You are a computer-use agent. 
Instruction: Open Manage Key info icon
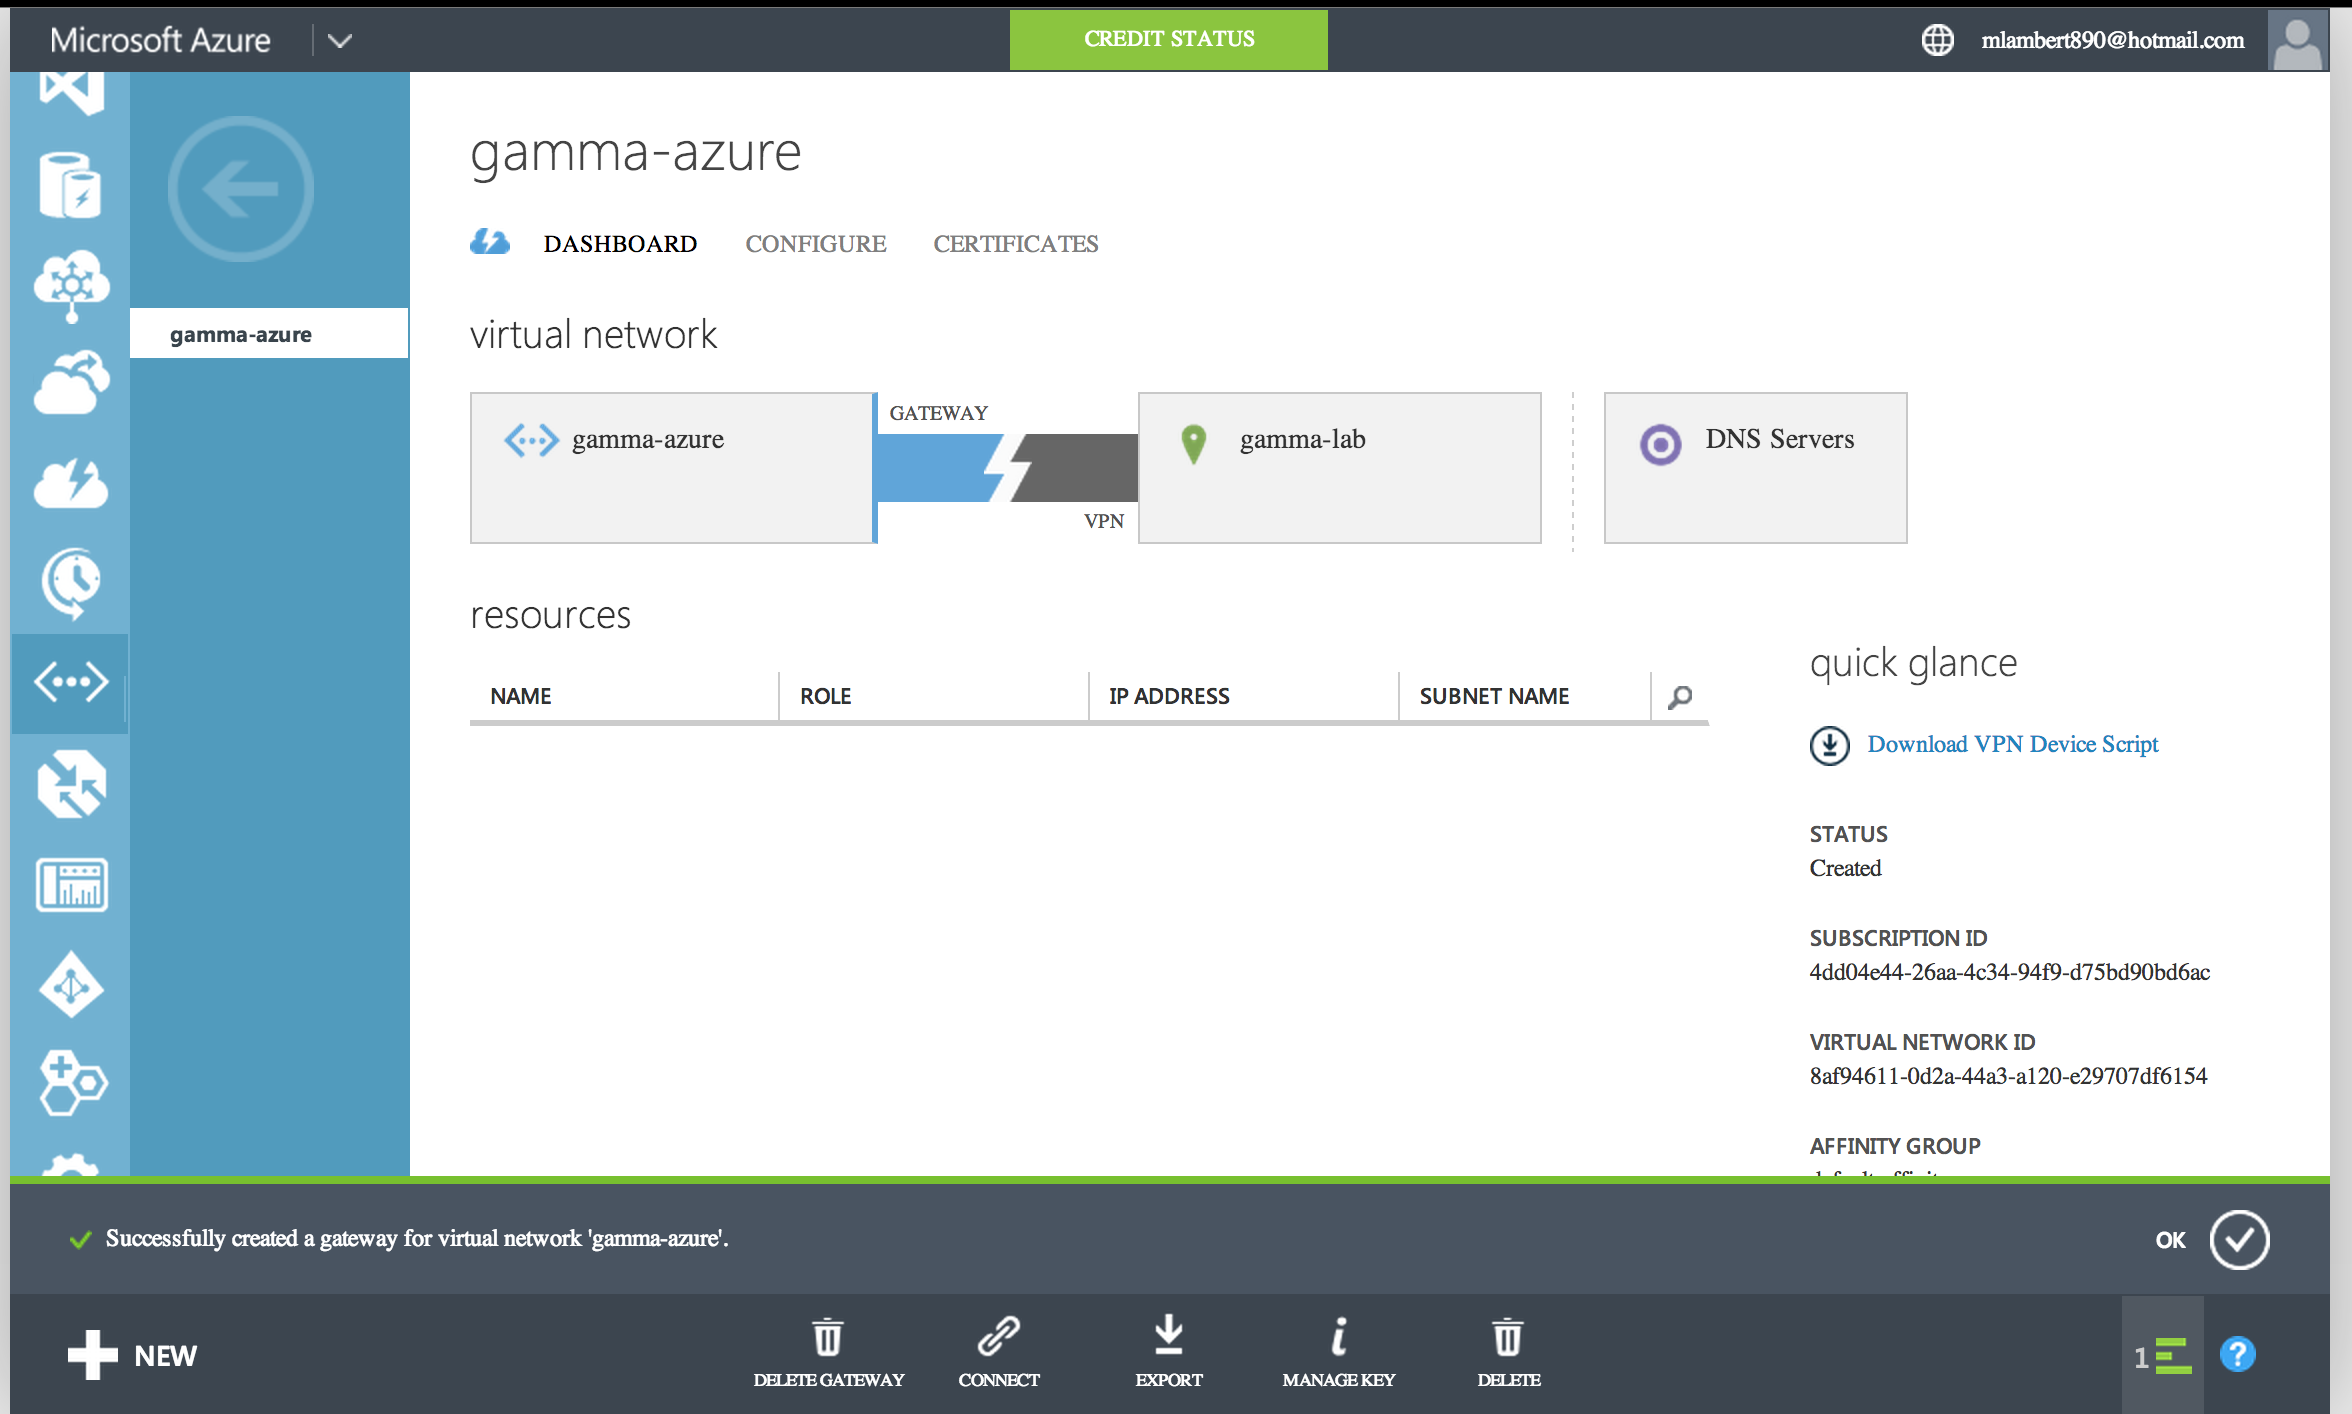[1338, 1337]
